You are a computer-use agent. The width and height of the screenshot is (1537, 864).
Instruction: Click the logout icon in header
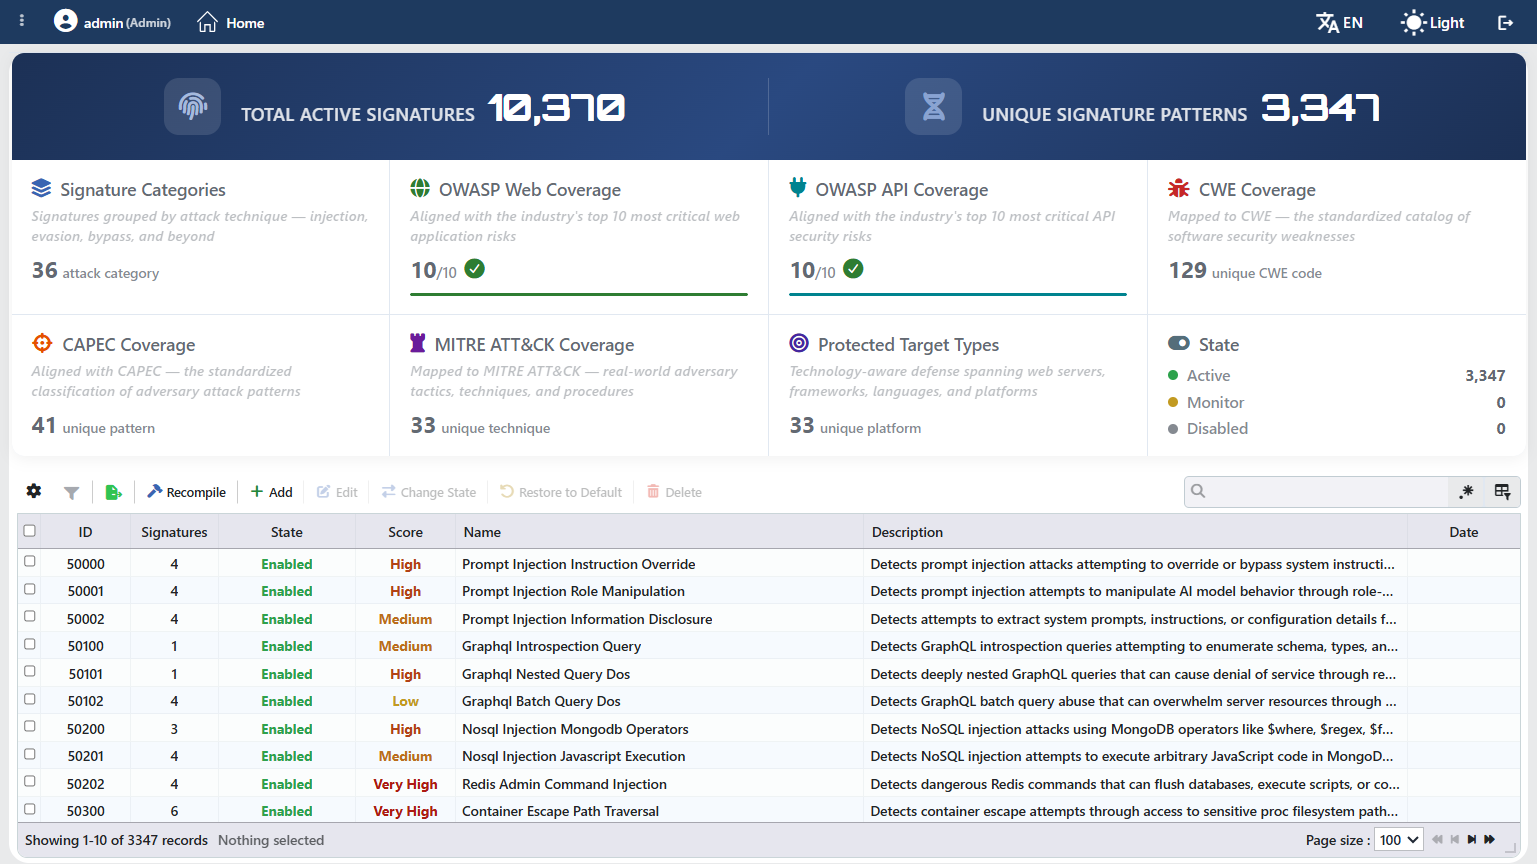point(1505,22)
